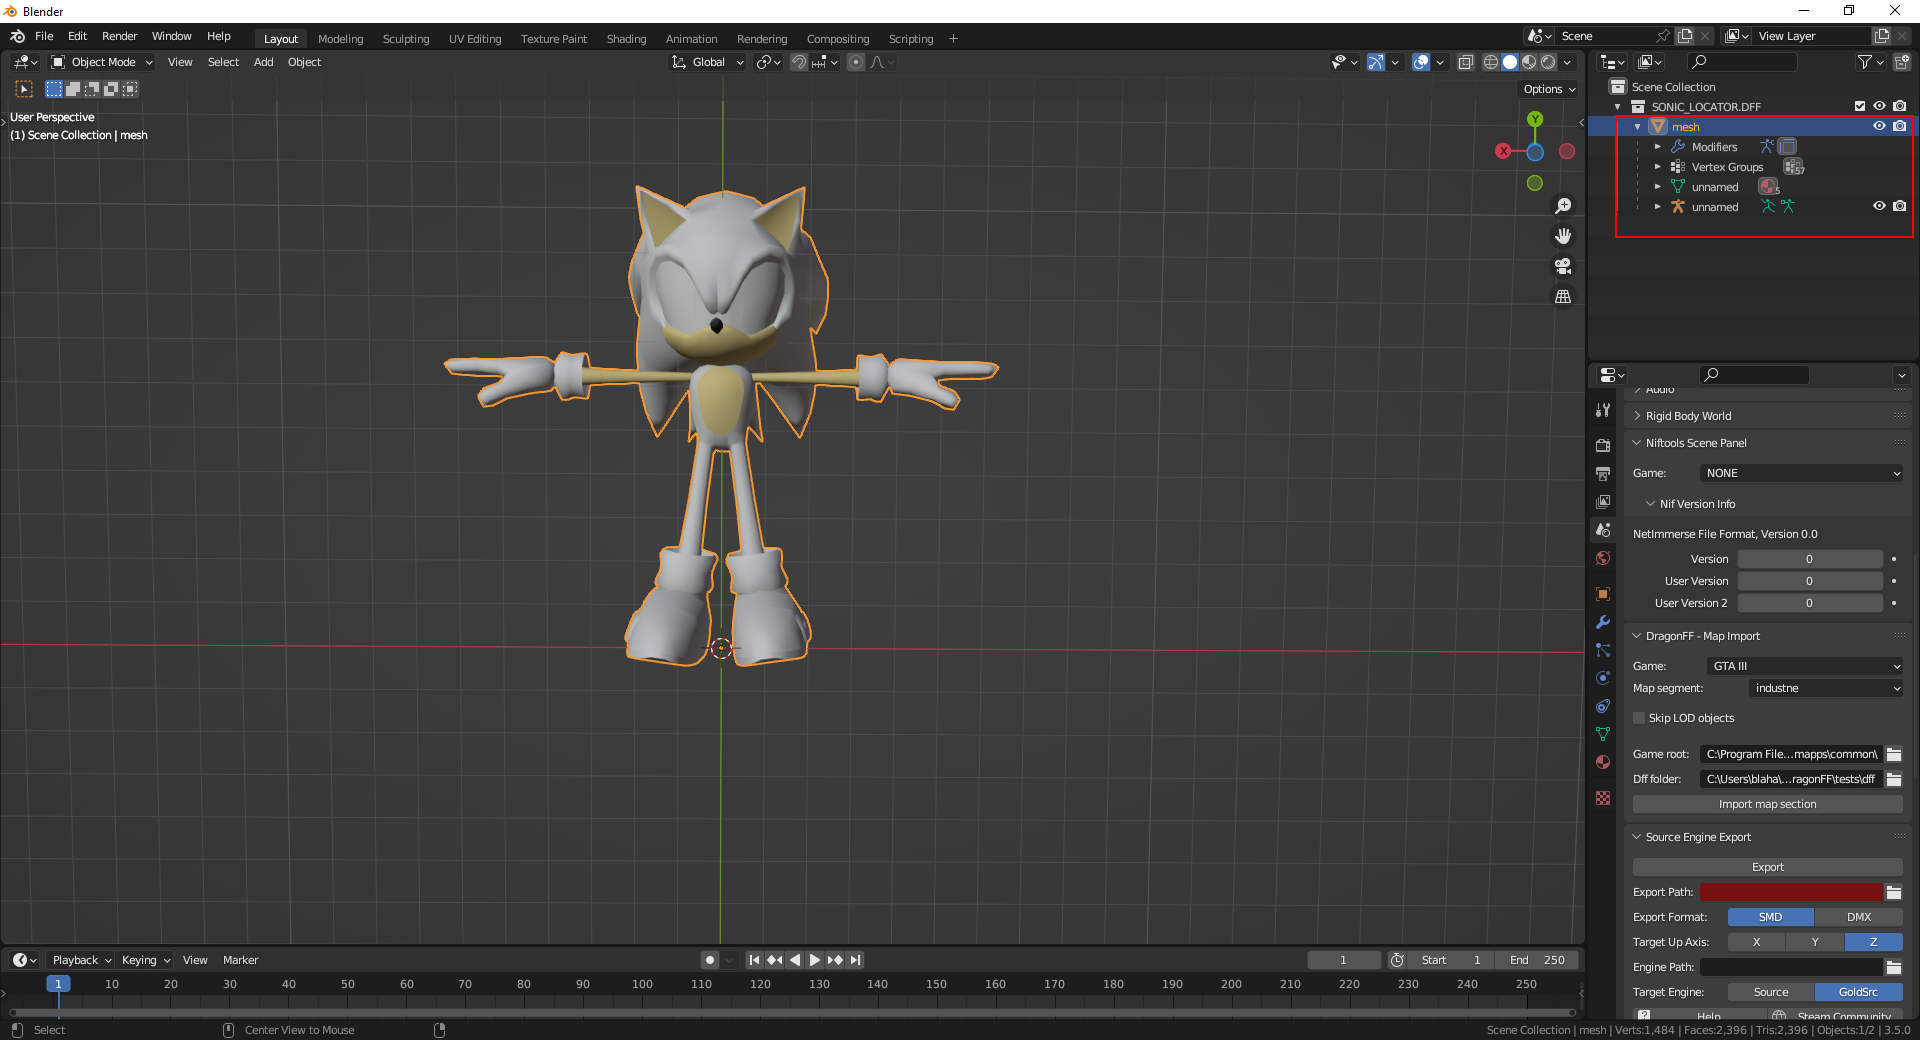1920x1040 pixels.
Task: Select wireframe viewport shading
Action: (1491, 62)
